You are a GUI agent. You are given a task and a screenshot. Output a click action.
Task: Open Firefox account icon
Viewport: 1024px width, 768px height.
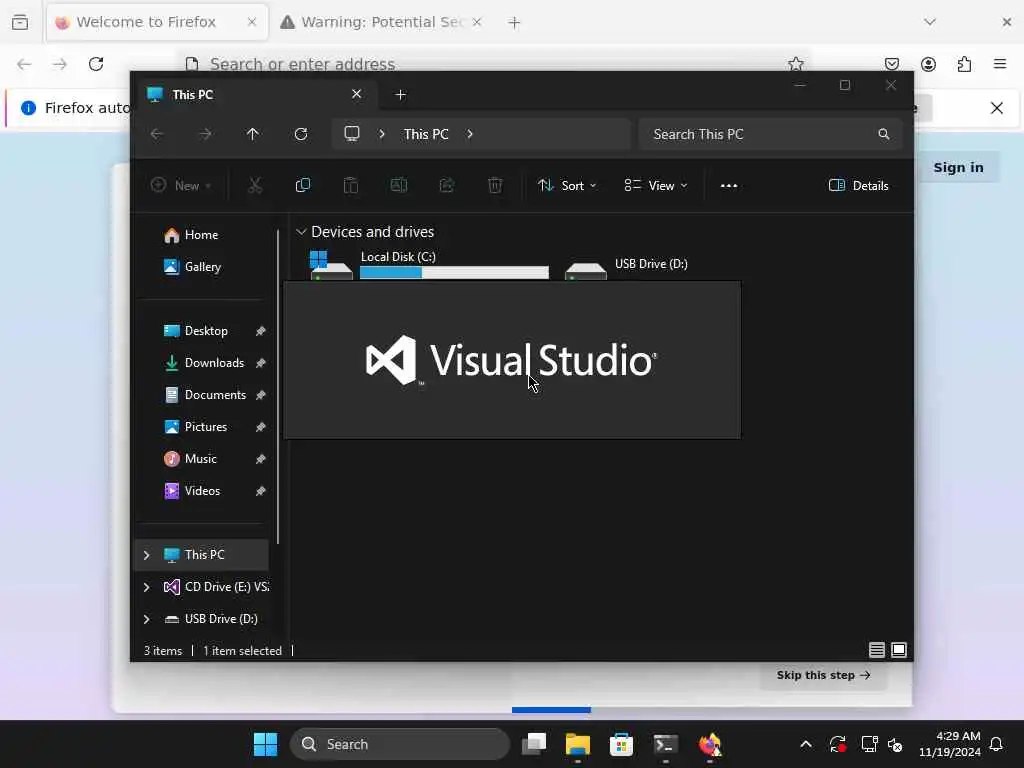pos(928,64)
